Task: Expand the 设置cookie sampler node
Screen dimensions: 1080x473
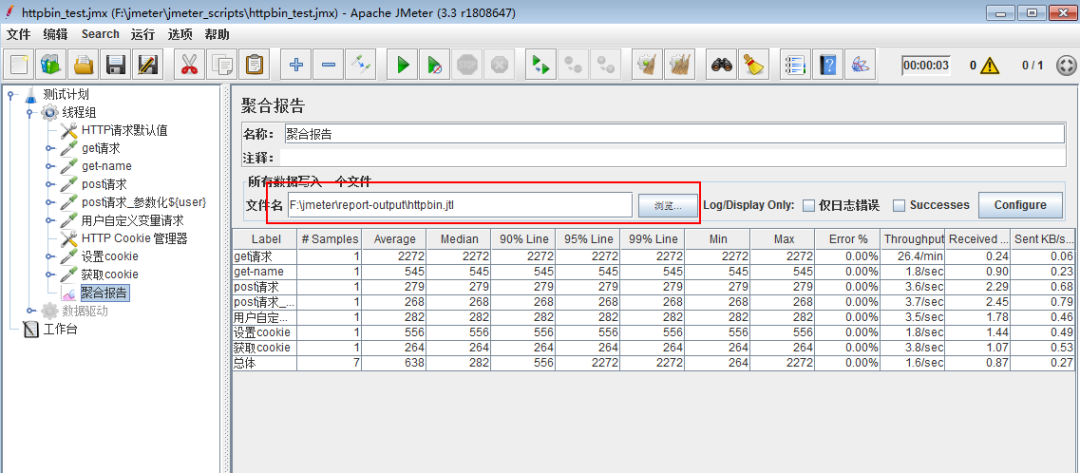Action: 50,256
